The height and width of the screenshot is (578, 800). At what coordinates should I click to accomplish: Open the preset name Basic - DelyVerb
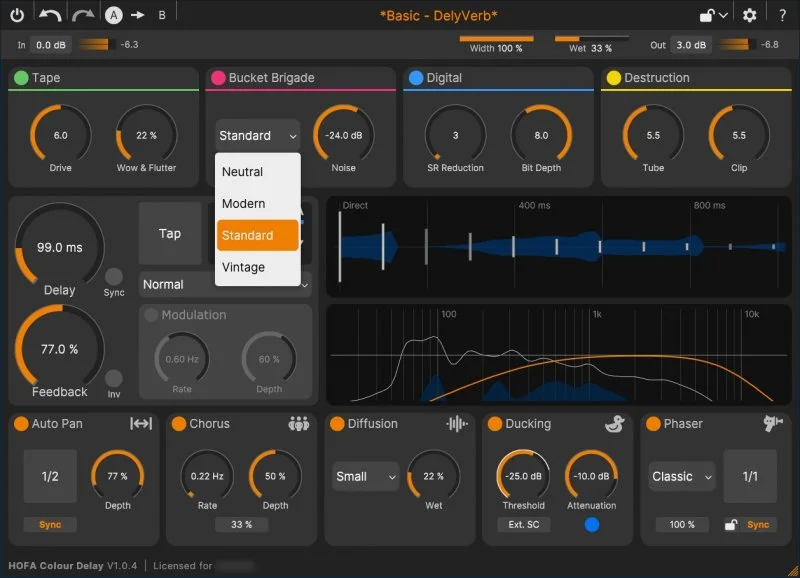point(438,16)
